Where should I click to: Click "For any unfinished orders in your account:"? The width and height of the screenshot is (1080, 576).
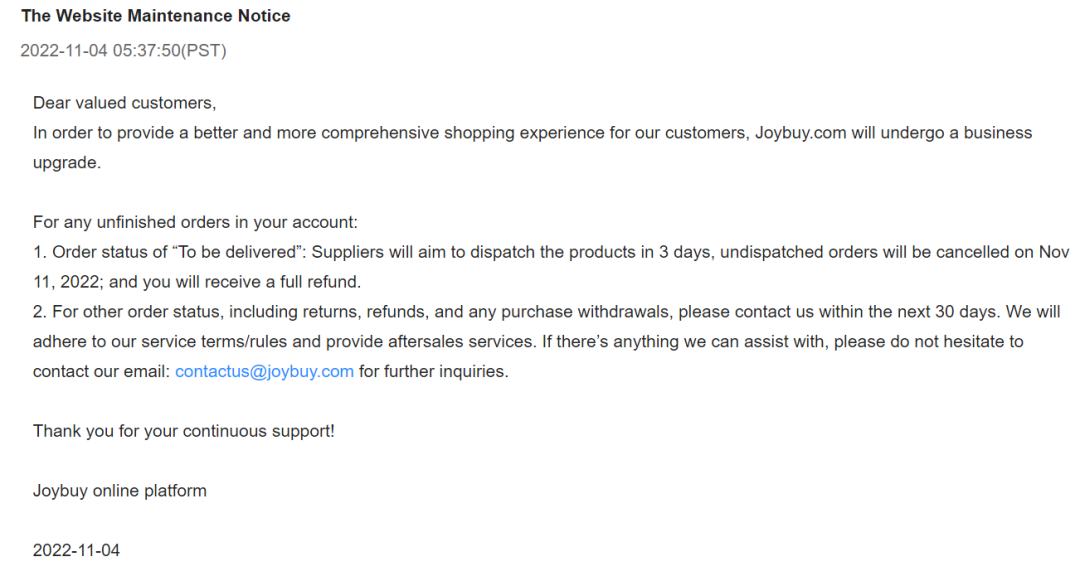tap(195, 222)
